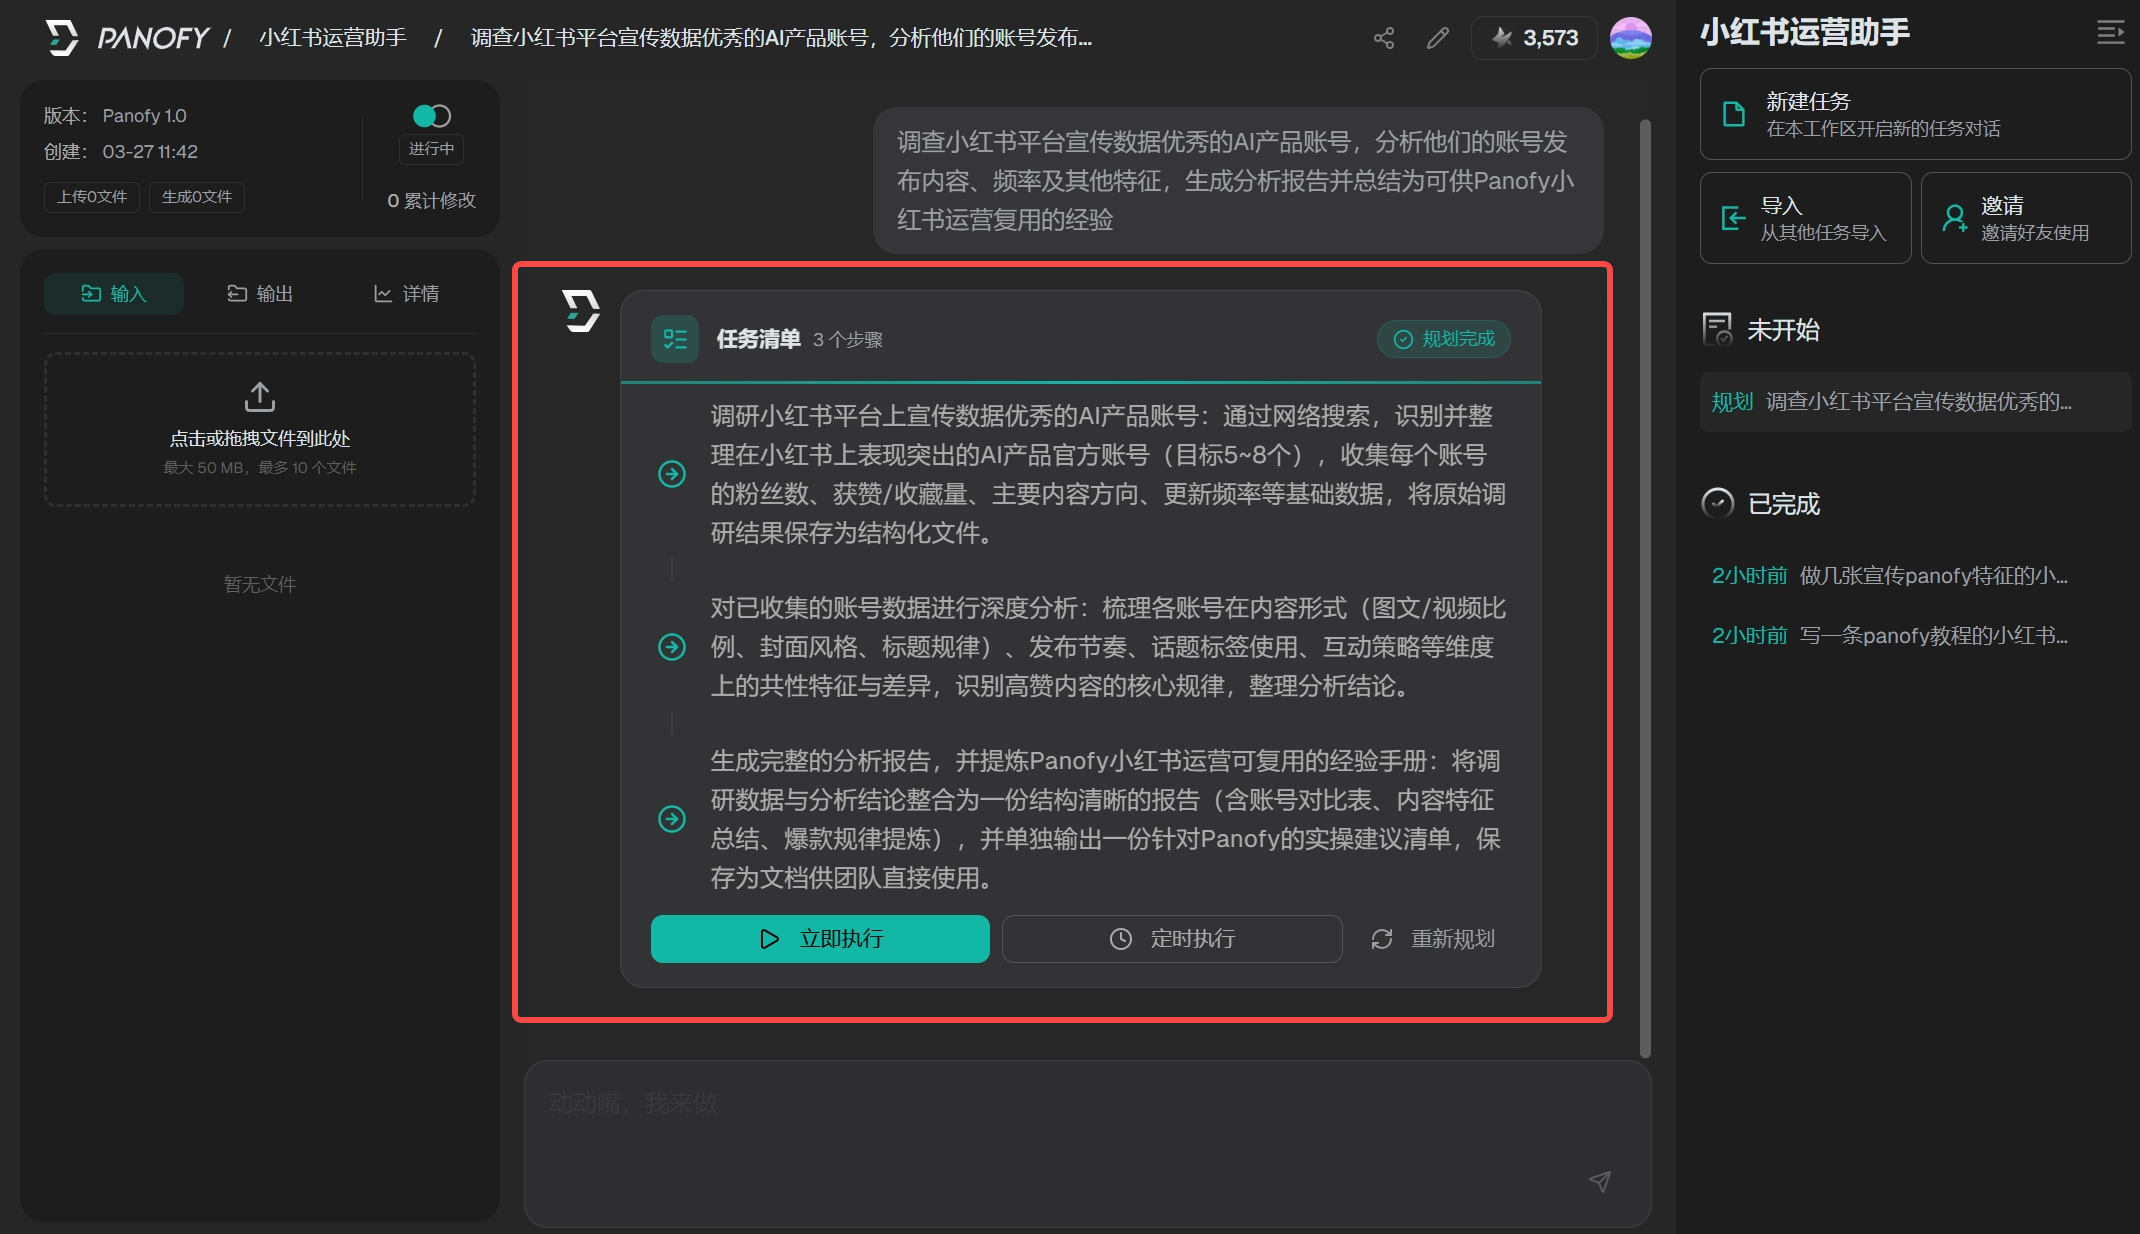This screenshot has height=1234, width=2140.
Task: Switch to the 输出 tab
Action: click(260, 293)
